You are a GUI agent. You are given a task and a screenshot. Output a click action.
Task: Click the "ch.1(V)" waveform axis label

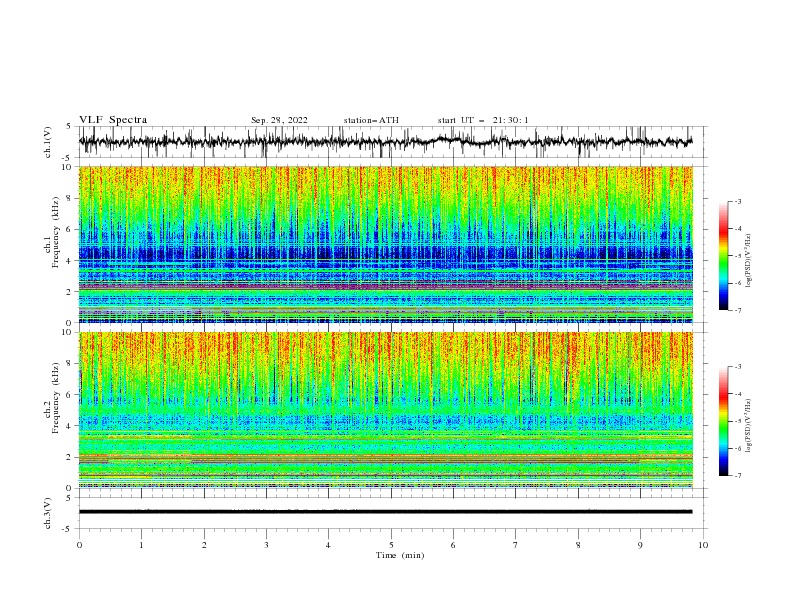point(48,142)
